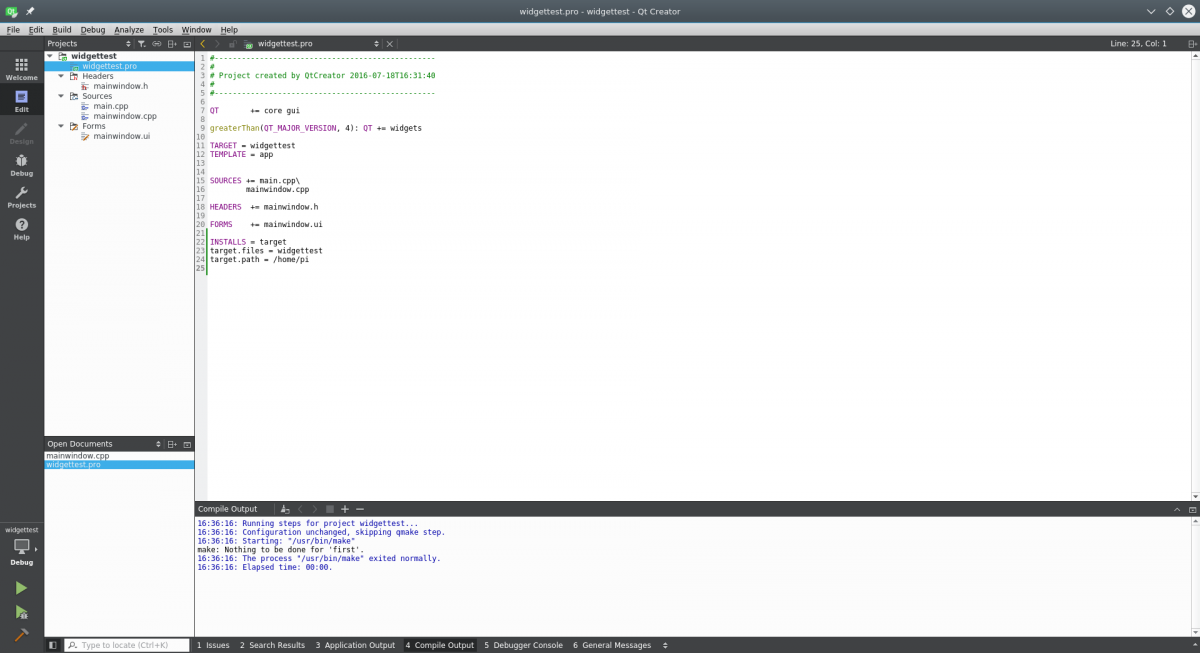Collapse the Headers folder in tree
Image resolution: width=1200 pixels, height=653 pixels.
pyautogui.click(x=61, y=76)
